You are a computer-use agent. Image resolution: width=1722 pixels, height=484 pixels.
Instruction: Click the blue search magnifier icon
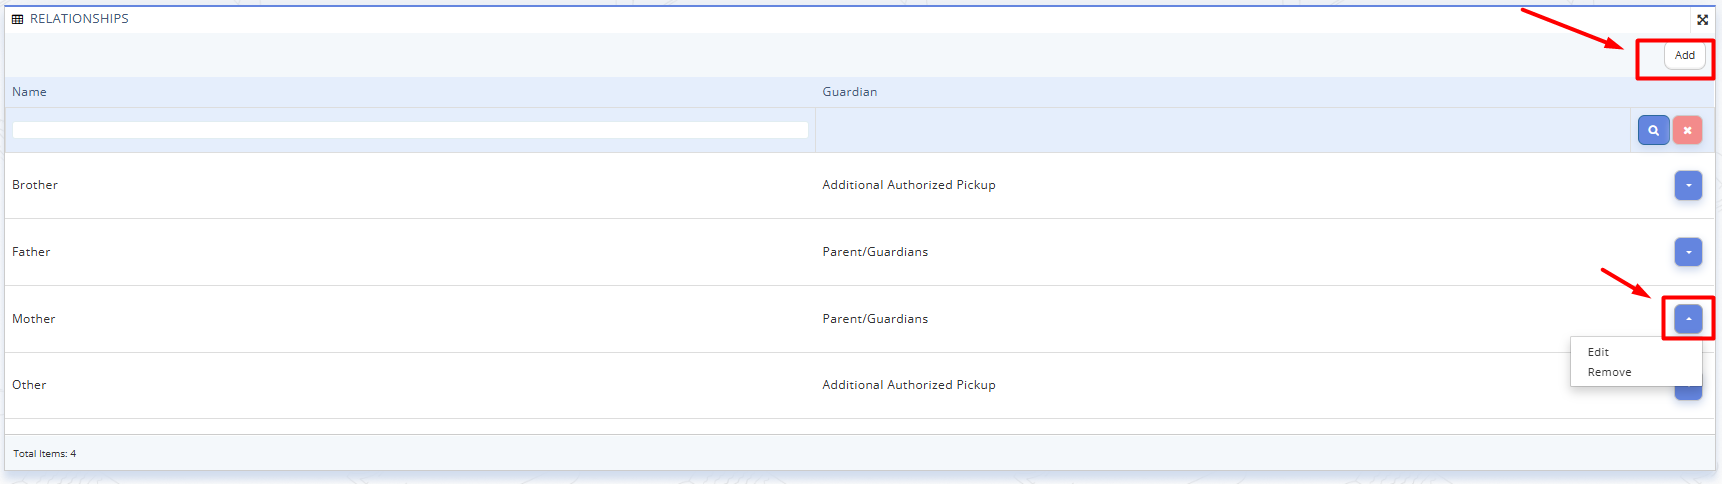[x=1653, y=130]
